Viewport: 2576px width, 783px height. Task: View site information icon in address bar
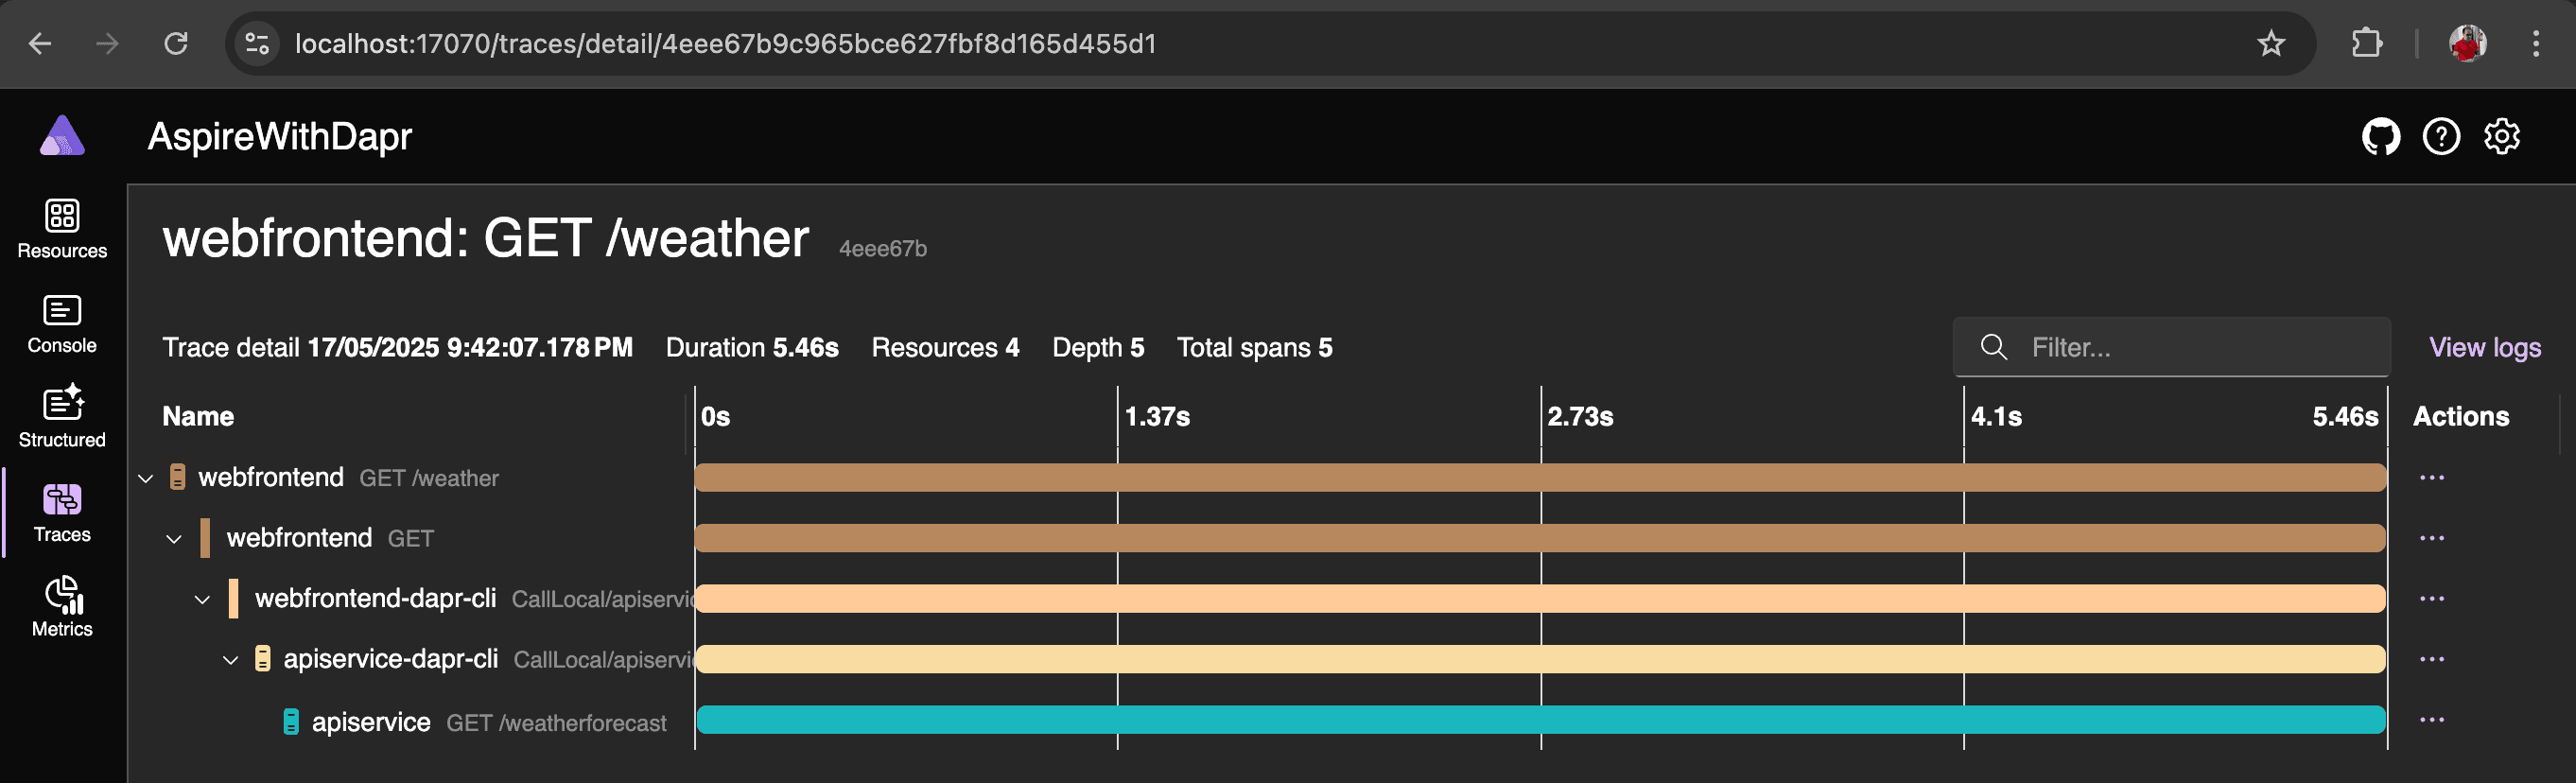click(257, 43)
